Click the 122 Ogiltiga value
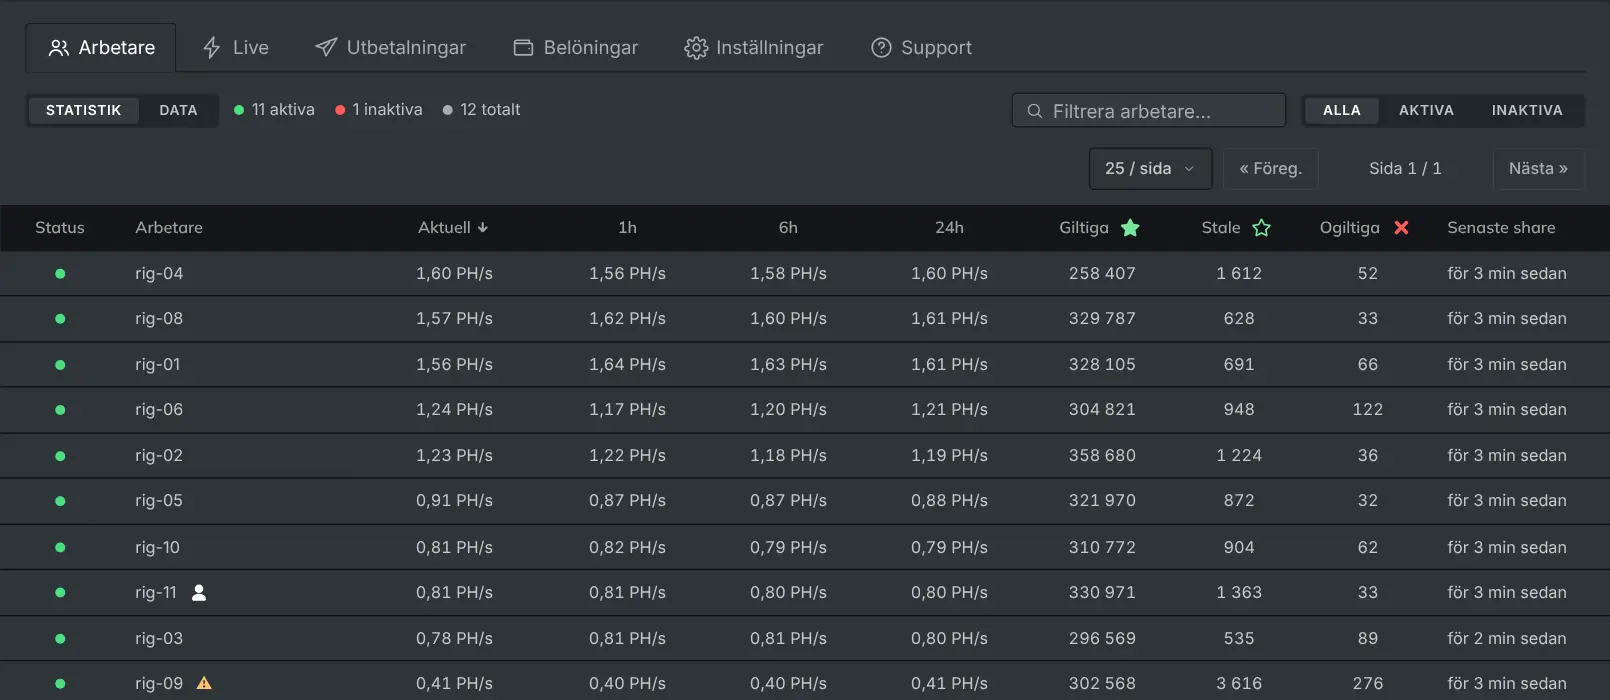1610x700 pixels. tap(1368, 409)
